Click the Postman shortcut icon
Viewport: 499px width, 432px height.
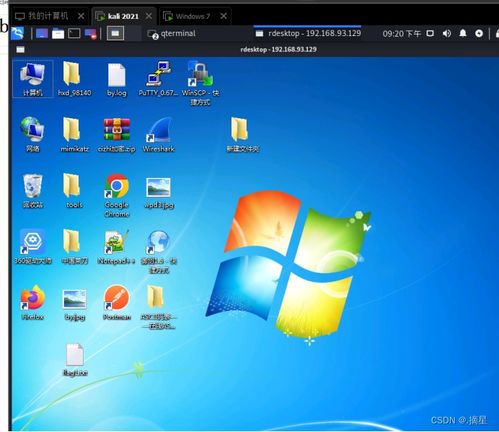pos(117,303)
